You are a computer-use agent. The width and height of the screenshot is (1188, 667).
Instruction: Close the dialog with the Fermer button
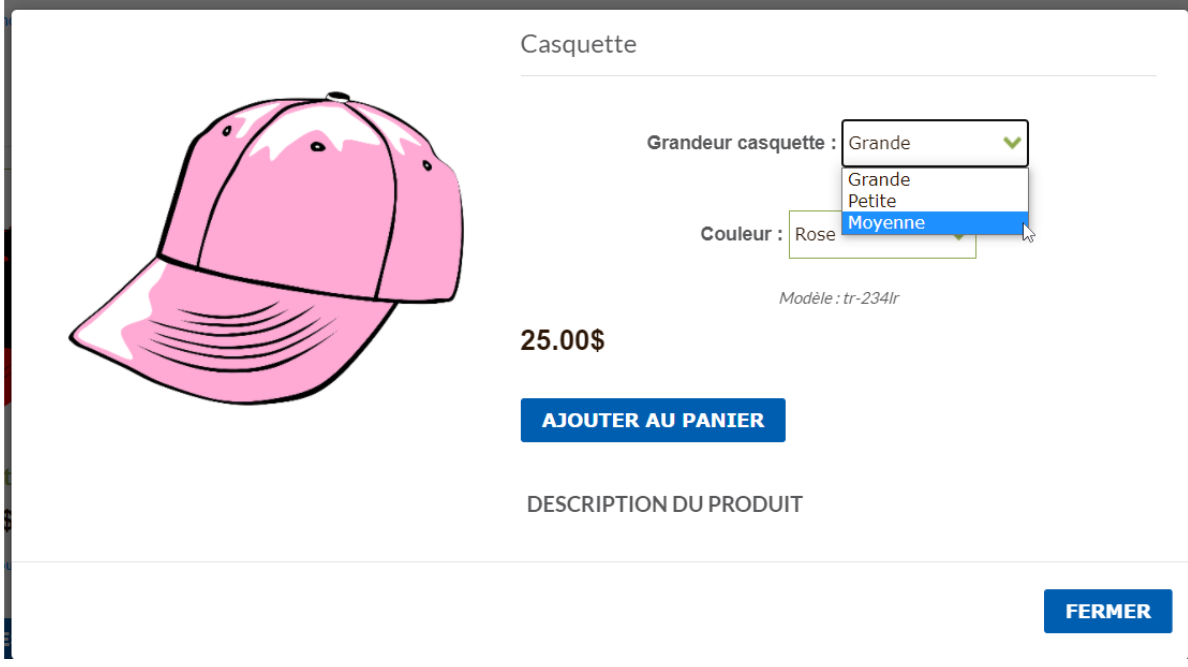(1108, 611)
